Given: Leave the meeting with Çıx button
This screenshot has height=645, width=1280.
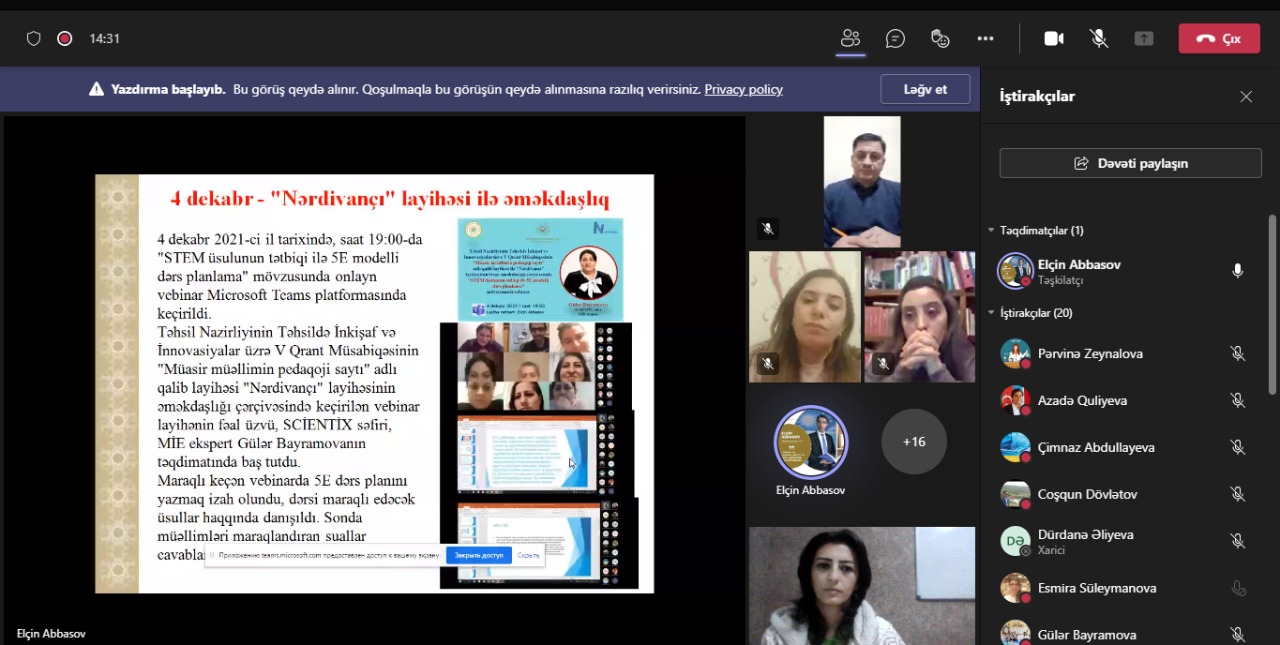Looking at the screenshot, I should (x=1219, y=38).
